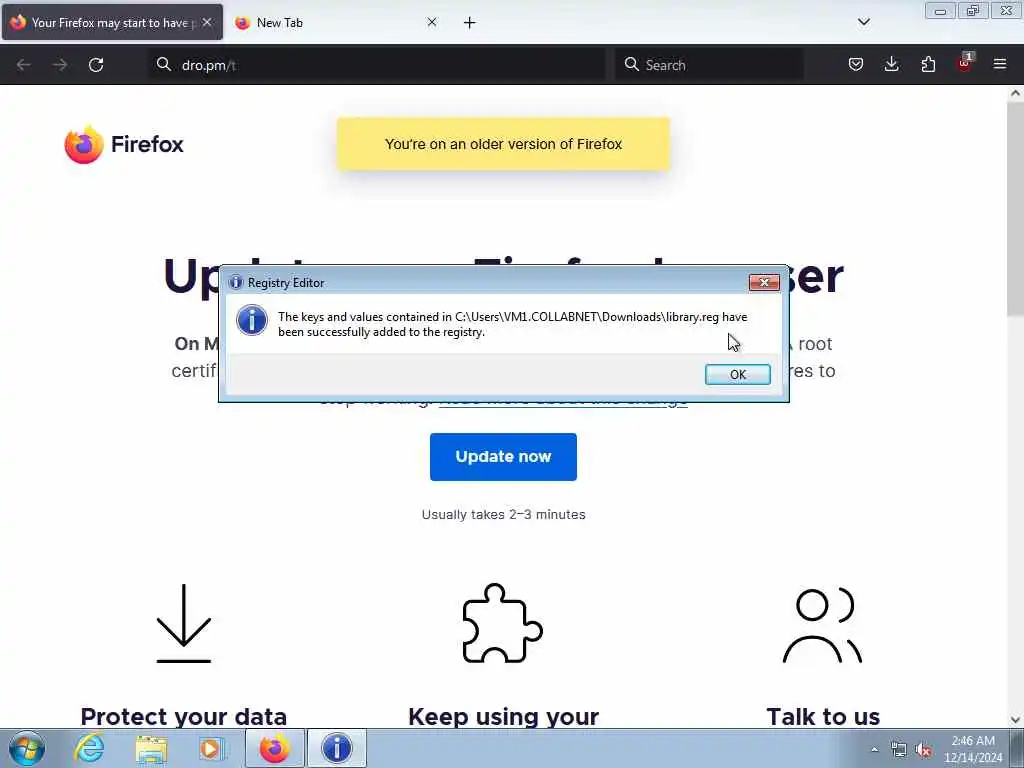Click the page scrollbar down arrow
1024x768 pixels.
pos(1015,720)
